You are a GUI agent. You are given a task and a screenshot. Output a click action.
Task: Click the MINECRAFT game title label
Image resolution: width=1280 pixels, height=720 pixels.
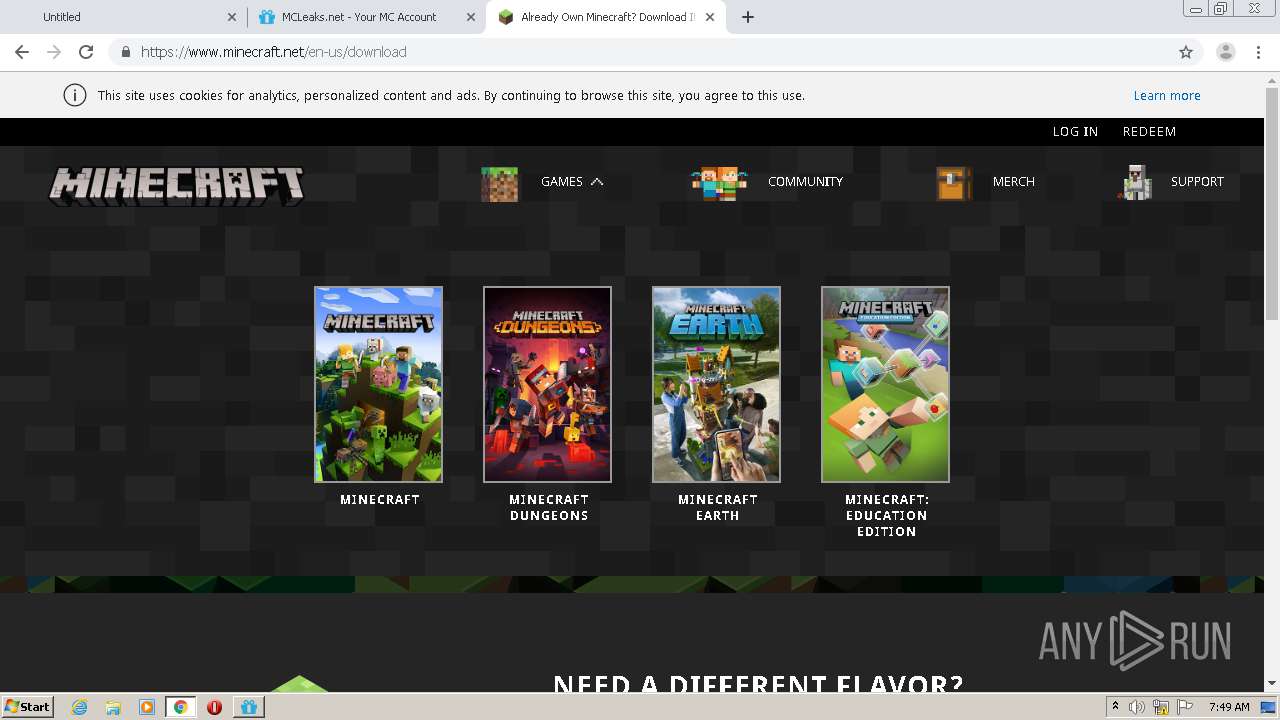pyautogui.click(x=379, y=499)
